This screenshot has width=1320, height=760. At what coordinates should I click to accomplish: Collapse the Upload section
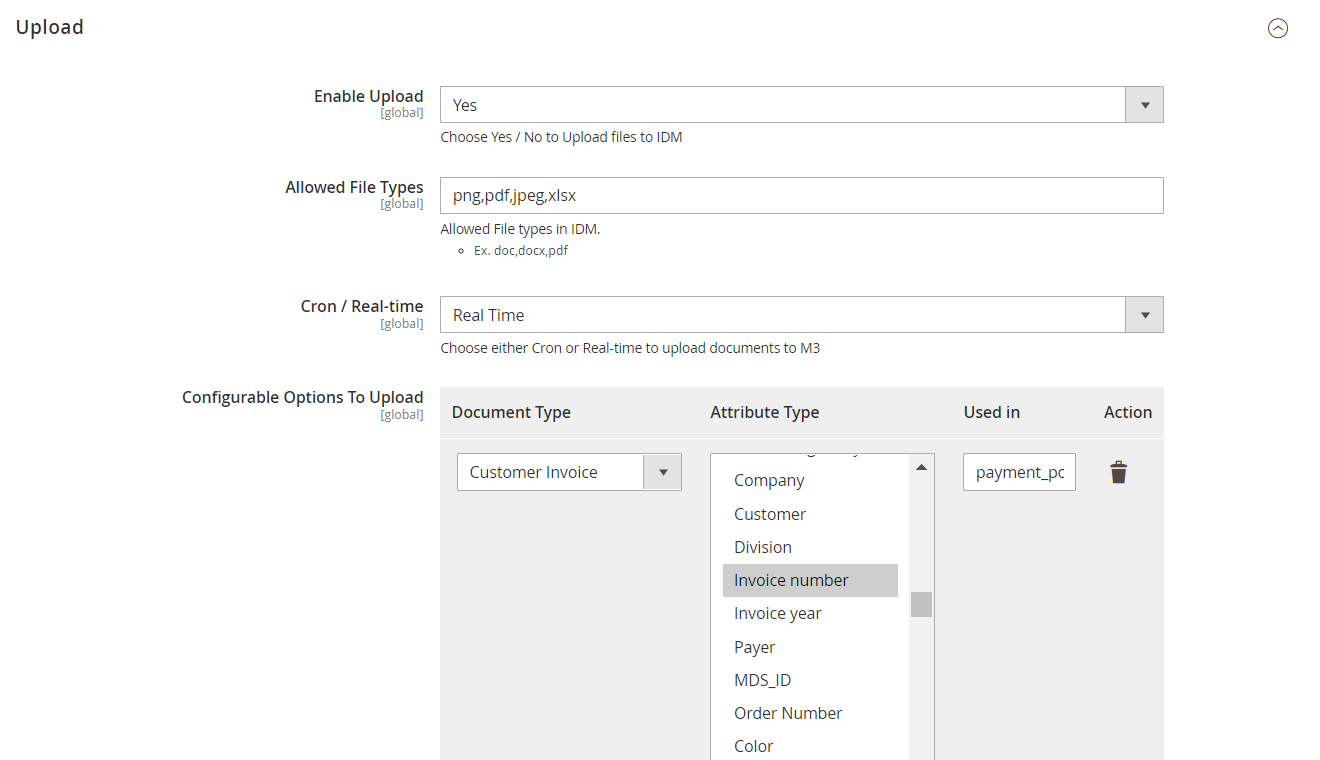click(1277, 28)
